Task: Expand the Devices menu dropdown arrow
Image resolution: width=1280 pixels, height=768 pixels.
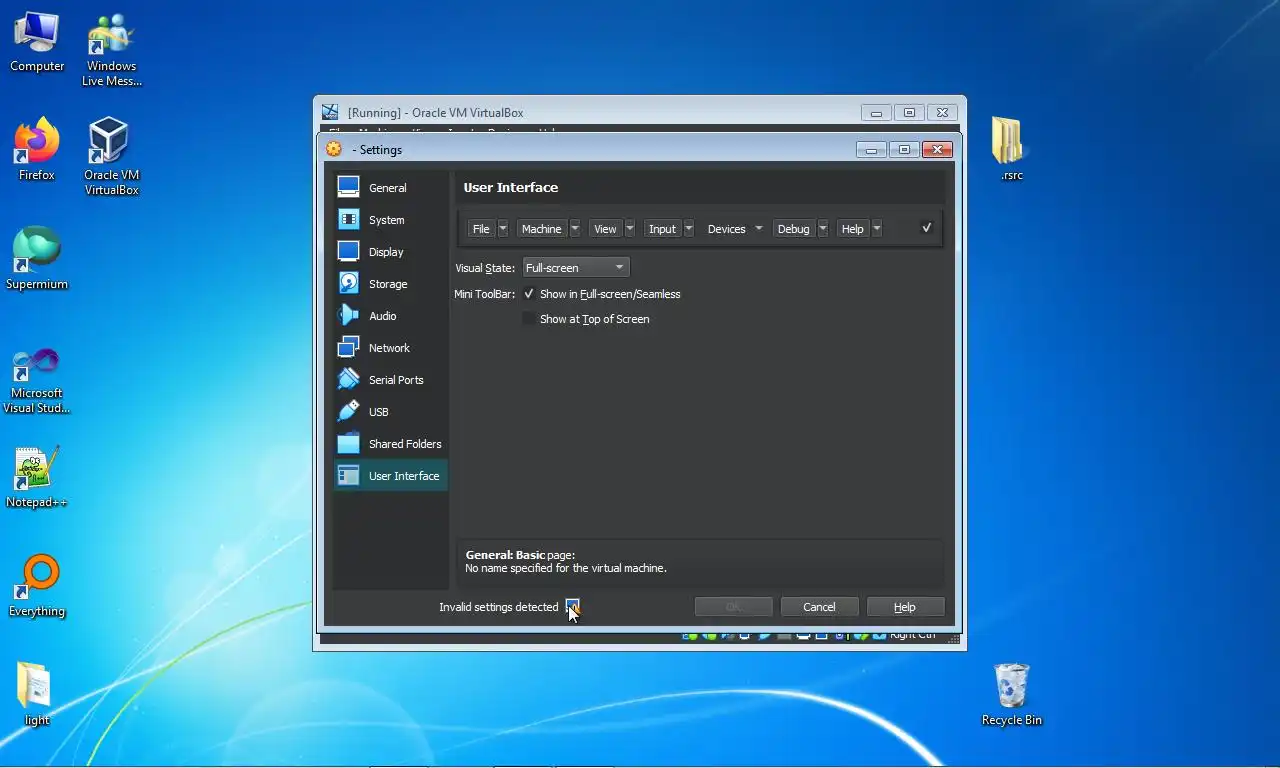Action: tap(759, 229)
